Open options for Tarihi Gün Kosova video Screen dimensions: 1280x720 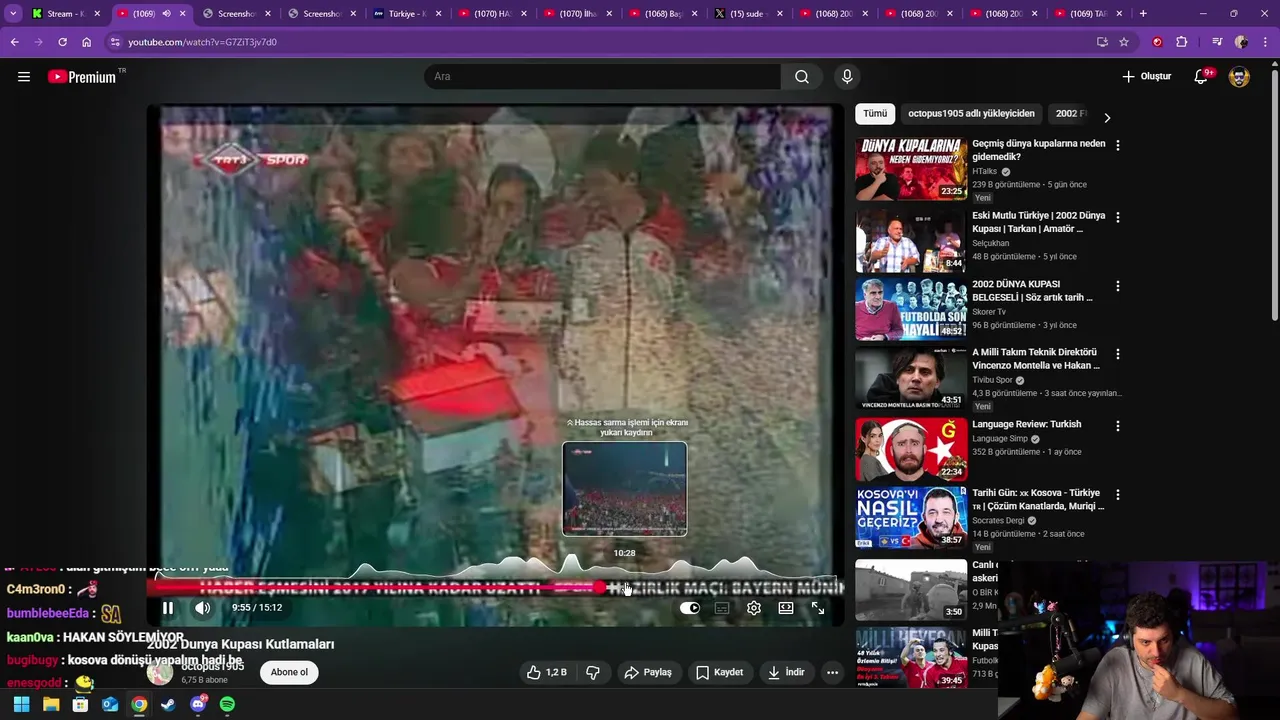coord(1118,495)
